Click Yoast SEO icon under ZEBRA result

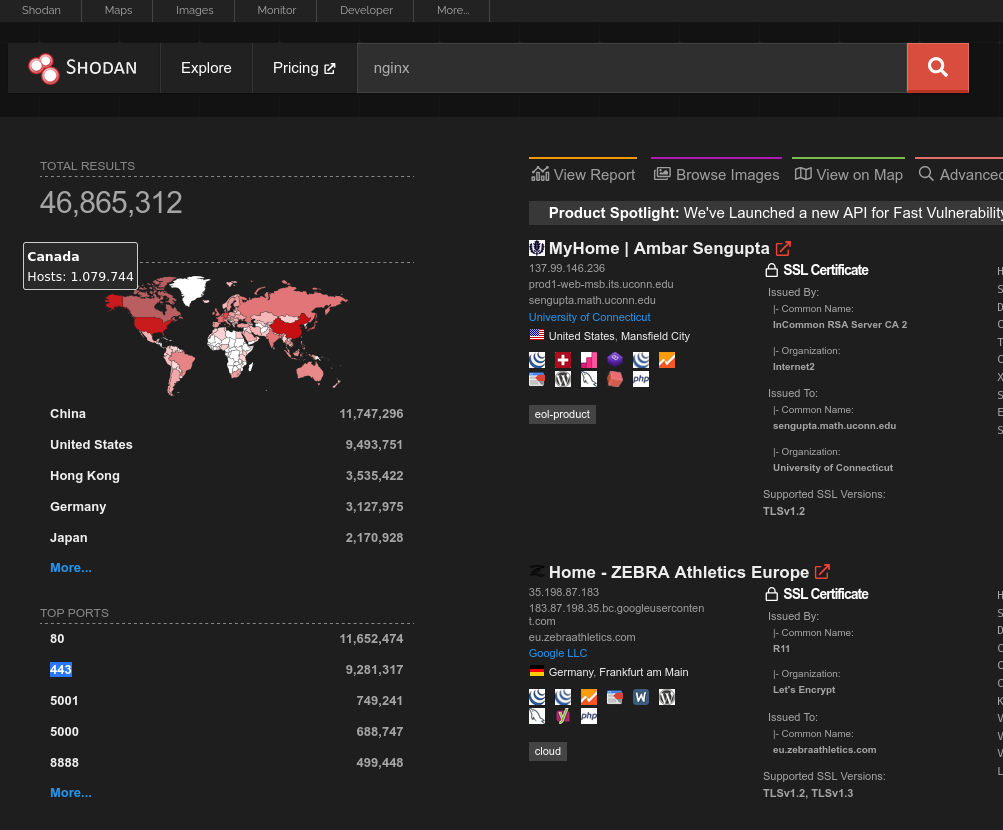coord(563,716)
